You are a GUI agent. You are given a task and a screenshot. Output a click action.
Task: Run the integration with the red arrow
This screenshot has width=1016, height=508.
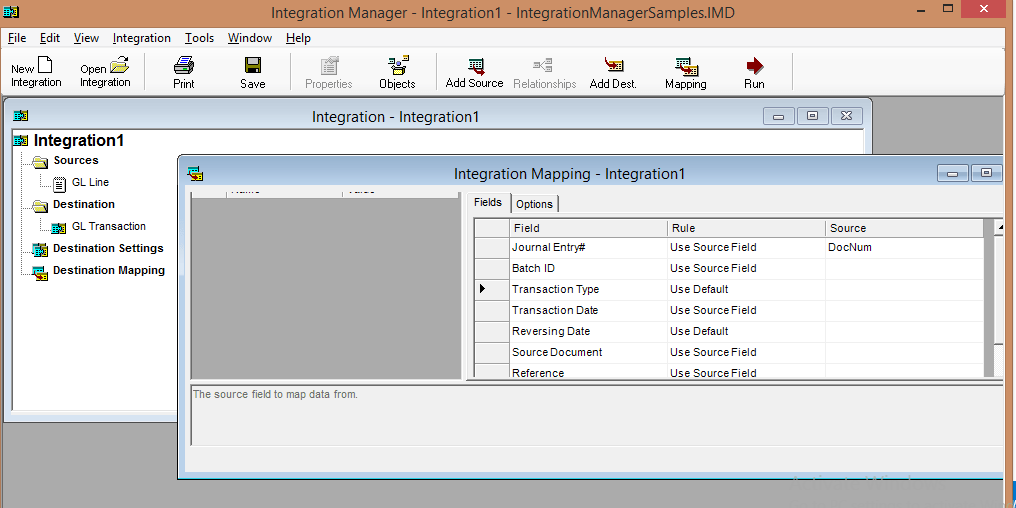[x=754, y=65]
